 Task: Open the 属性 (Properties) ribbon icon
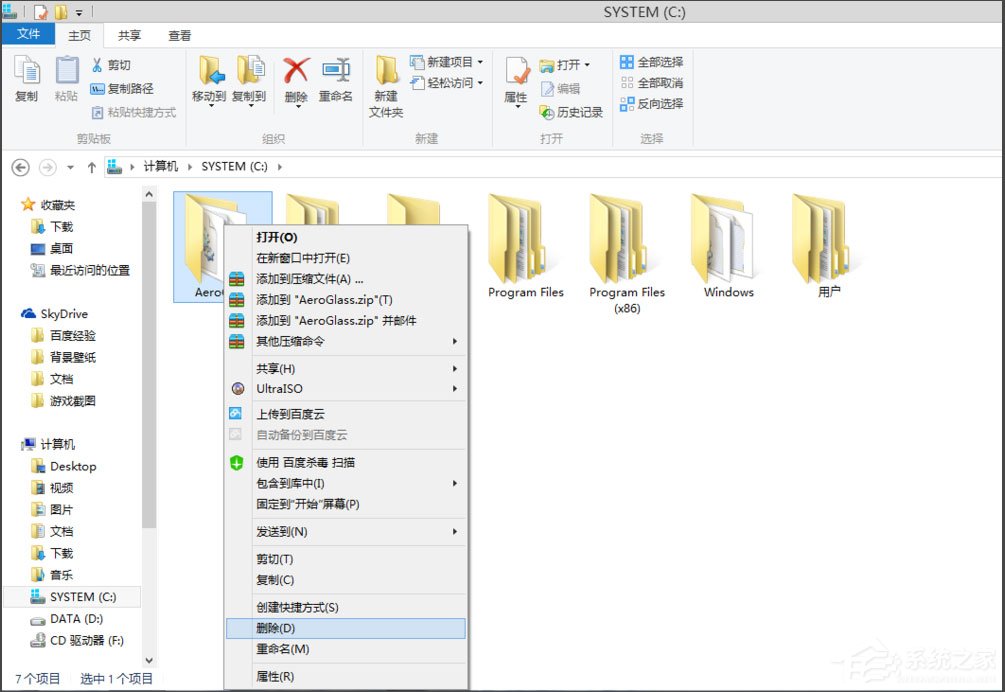pos(516,73)
